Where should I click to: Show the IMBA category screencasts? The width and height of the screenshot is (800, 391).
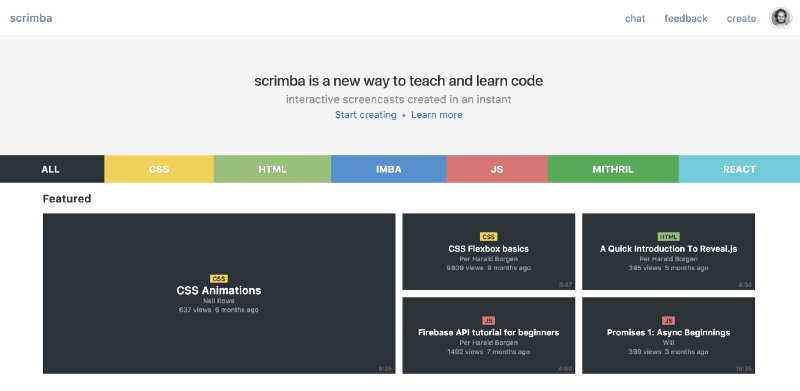(x=389, y=169)
